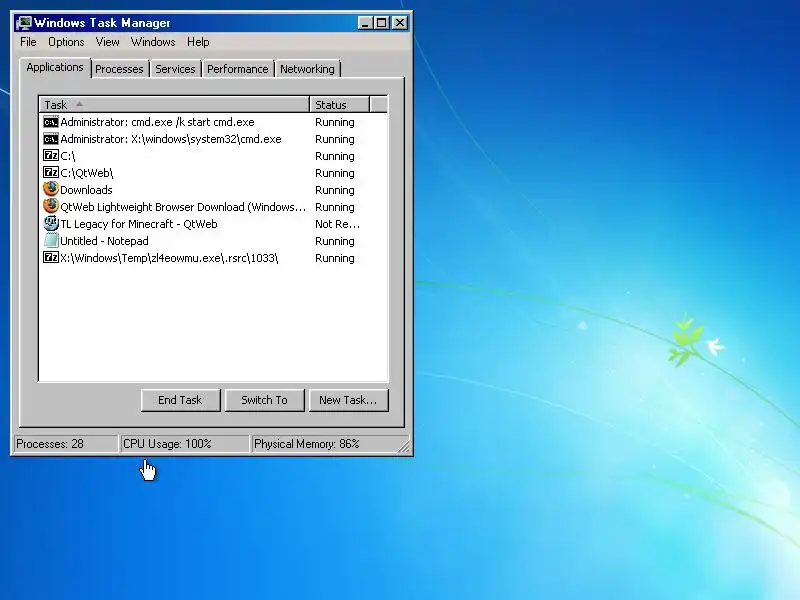Image resolution: width=800 pixels, height=600 pixels.
Task: Select the cmd icon for X:\windows\system32\cmd.exe
Action: pyautogui.click(x=51, y=139)
